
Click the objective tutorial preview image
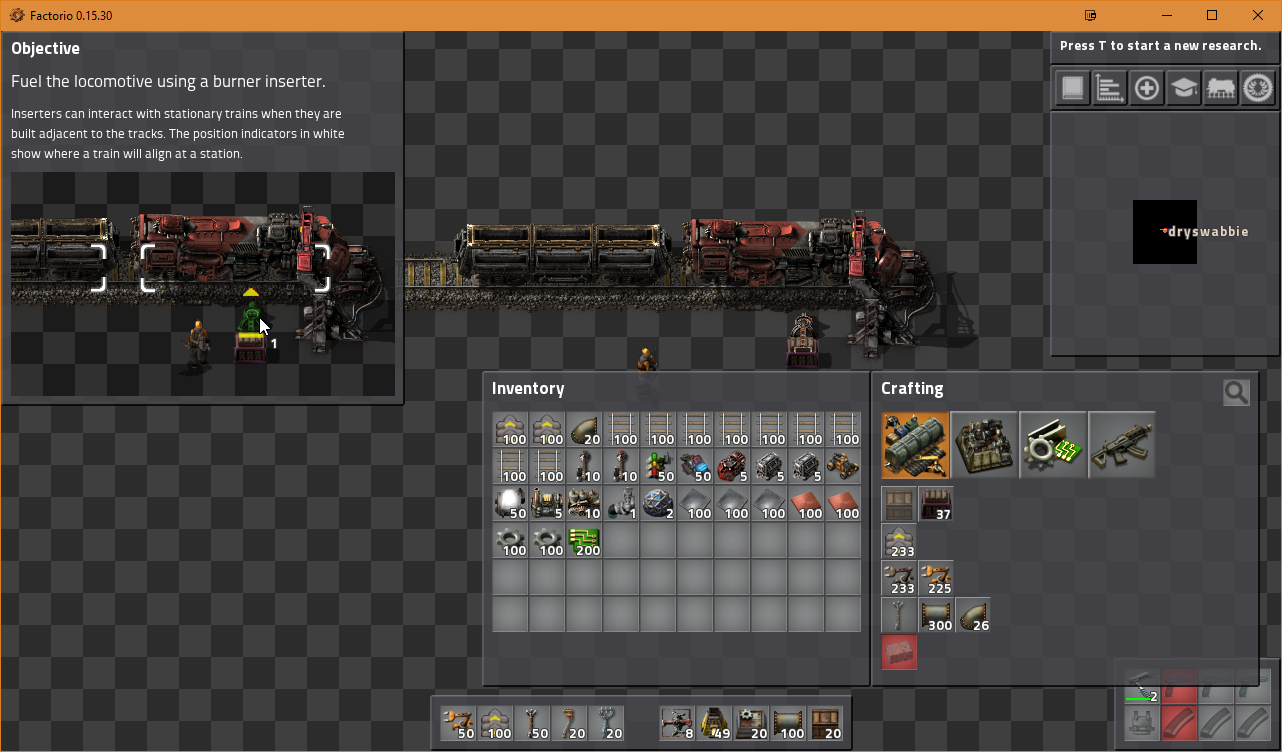pyautogui.click(x=203, y=284)
